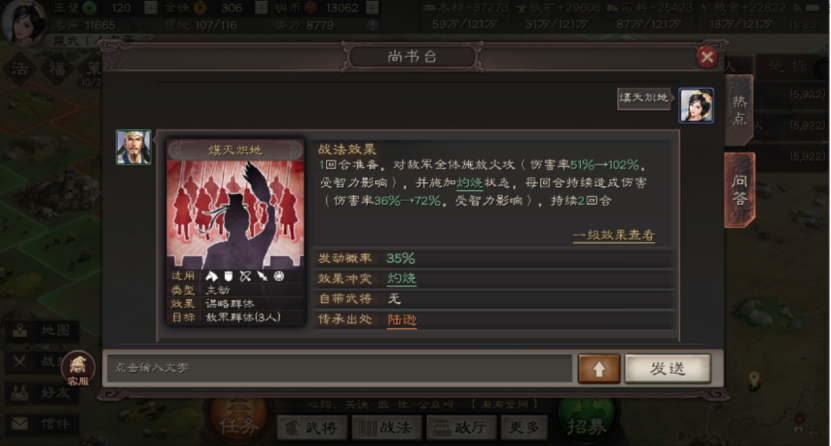831x446 pixels.
Task: Switch to the 问答 side tab
Action: coord(740,190)
